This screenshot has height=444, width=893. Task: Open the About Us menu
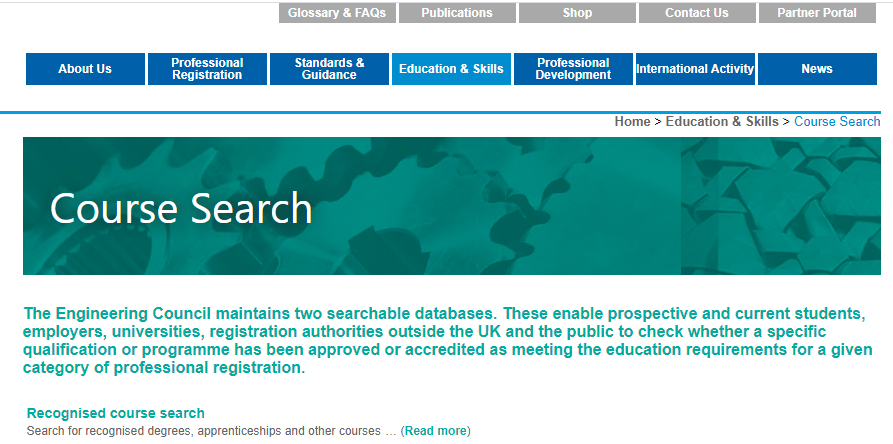pyautogui.click(x=85, y=69)
